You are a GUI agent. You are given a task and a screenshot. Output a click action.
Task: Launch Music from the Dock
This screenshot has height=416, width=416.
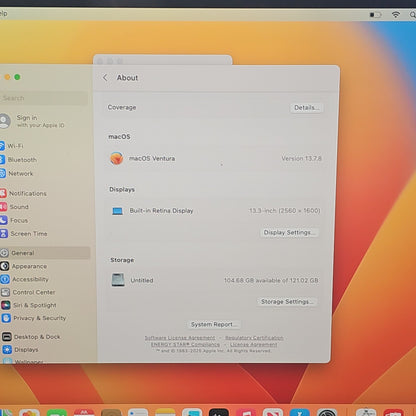point(246,412)
